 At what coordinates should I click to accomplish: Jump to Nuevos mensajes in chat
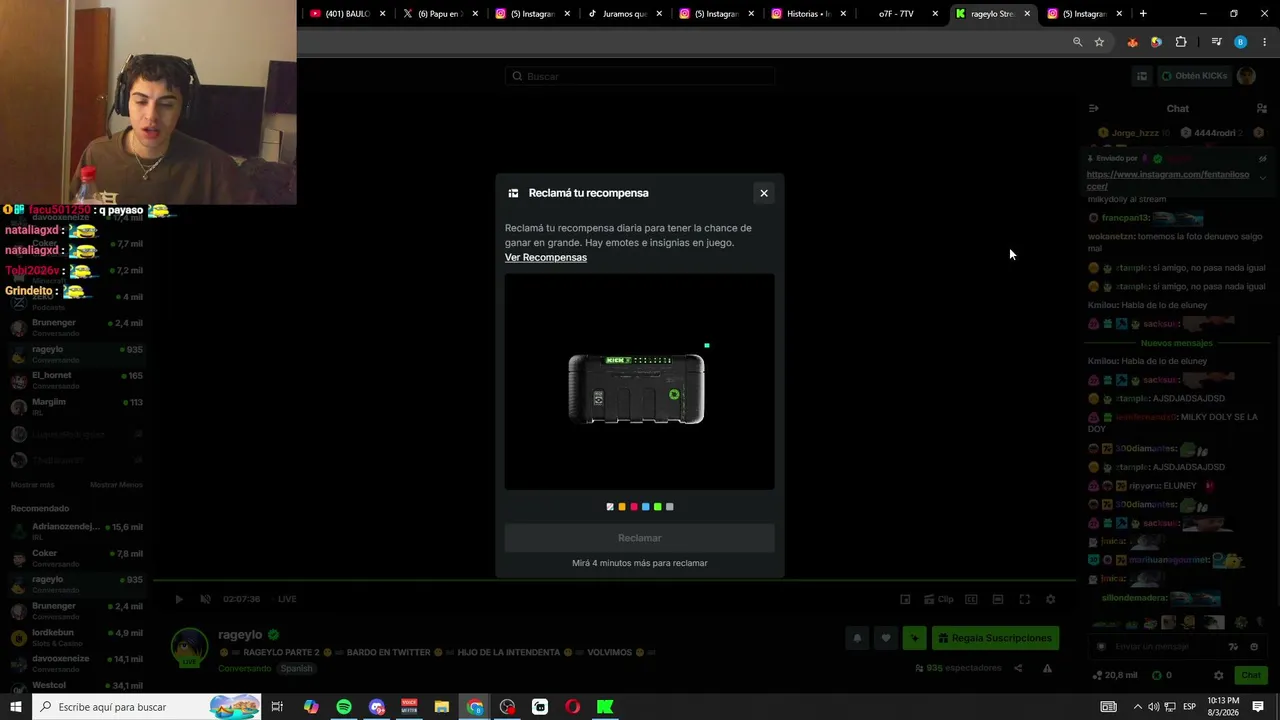(x=1177, y=343)
